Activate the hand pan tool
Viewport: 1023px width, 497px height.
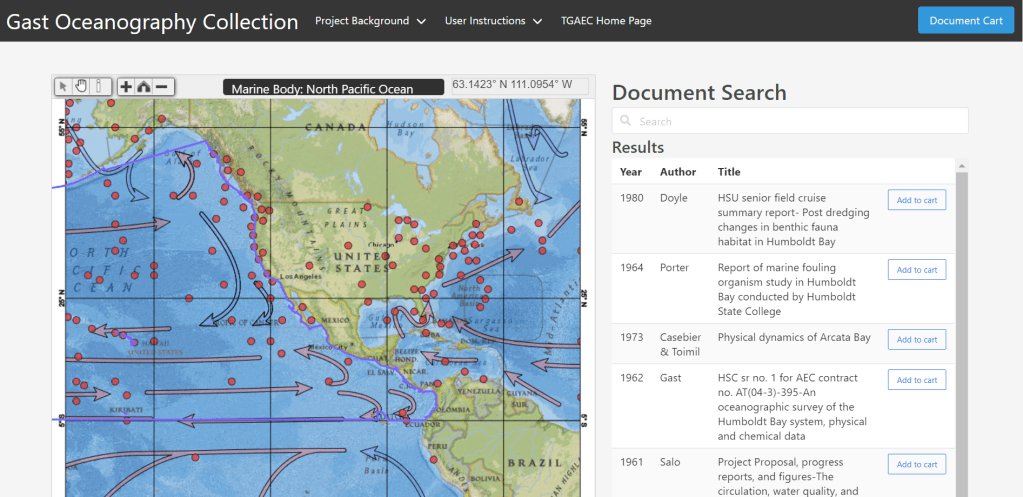point(81,86)
